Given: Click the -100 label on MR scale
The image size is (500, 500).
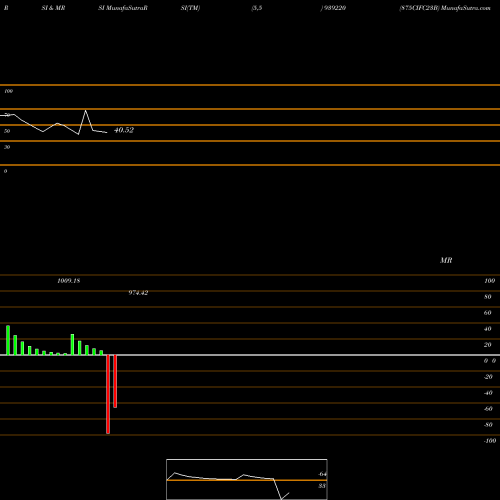Looking at the screenshot, I should (490, 441).
